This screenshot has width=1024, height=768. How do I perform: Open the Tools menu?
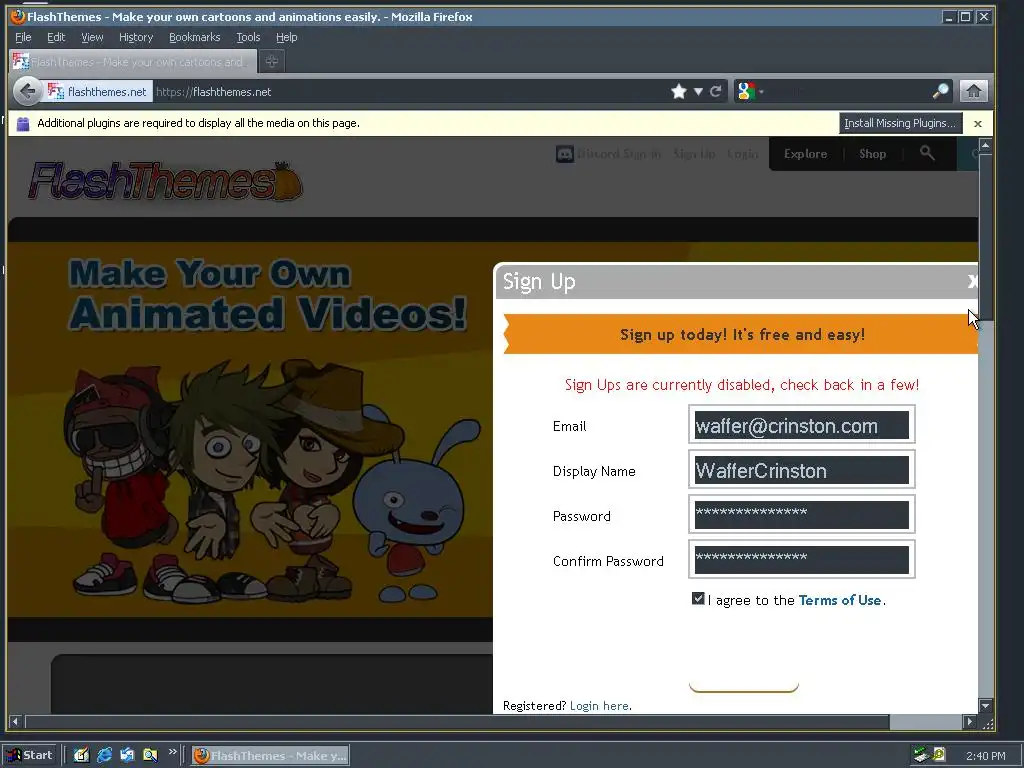pos(248,37)
